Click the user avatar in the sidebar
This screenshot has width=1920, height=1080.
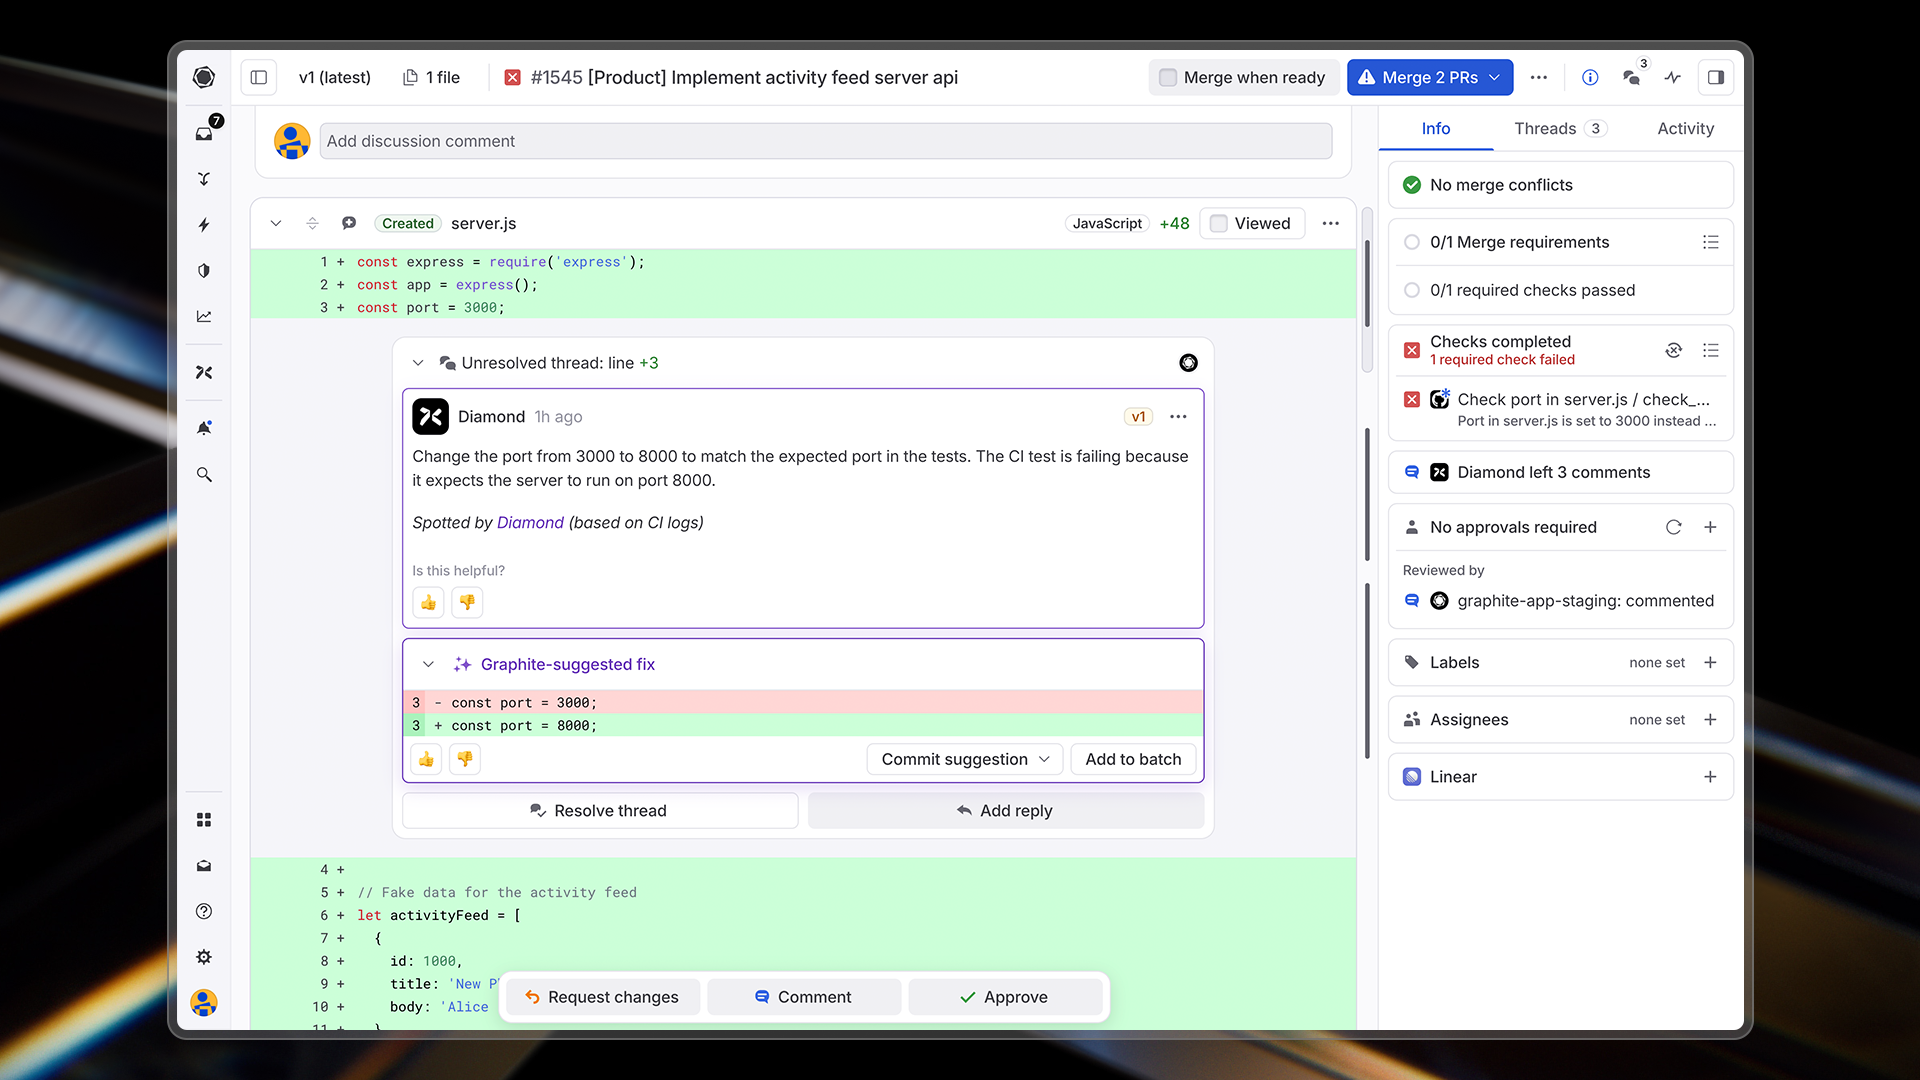pyautogui.click(x=204, y=1002)
